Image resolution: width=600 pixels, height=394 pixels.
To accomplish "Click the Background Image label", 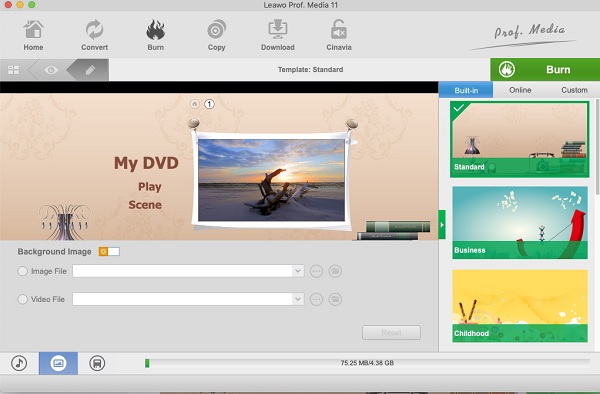I will [x=54, y=252].
